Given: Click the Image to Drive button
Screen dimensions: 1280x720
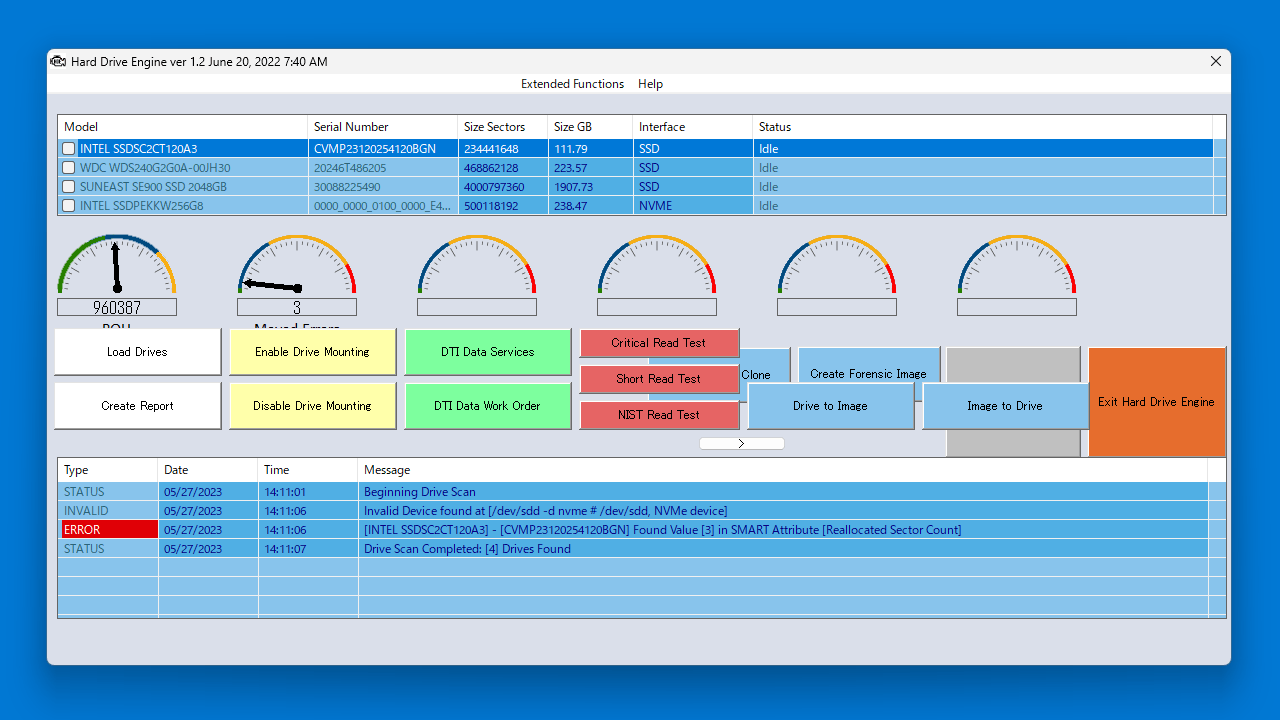Looking at the screenshot, I should point(1004,406).
